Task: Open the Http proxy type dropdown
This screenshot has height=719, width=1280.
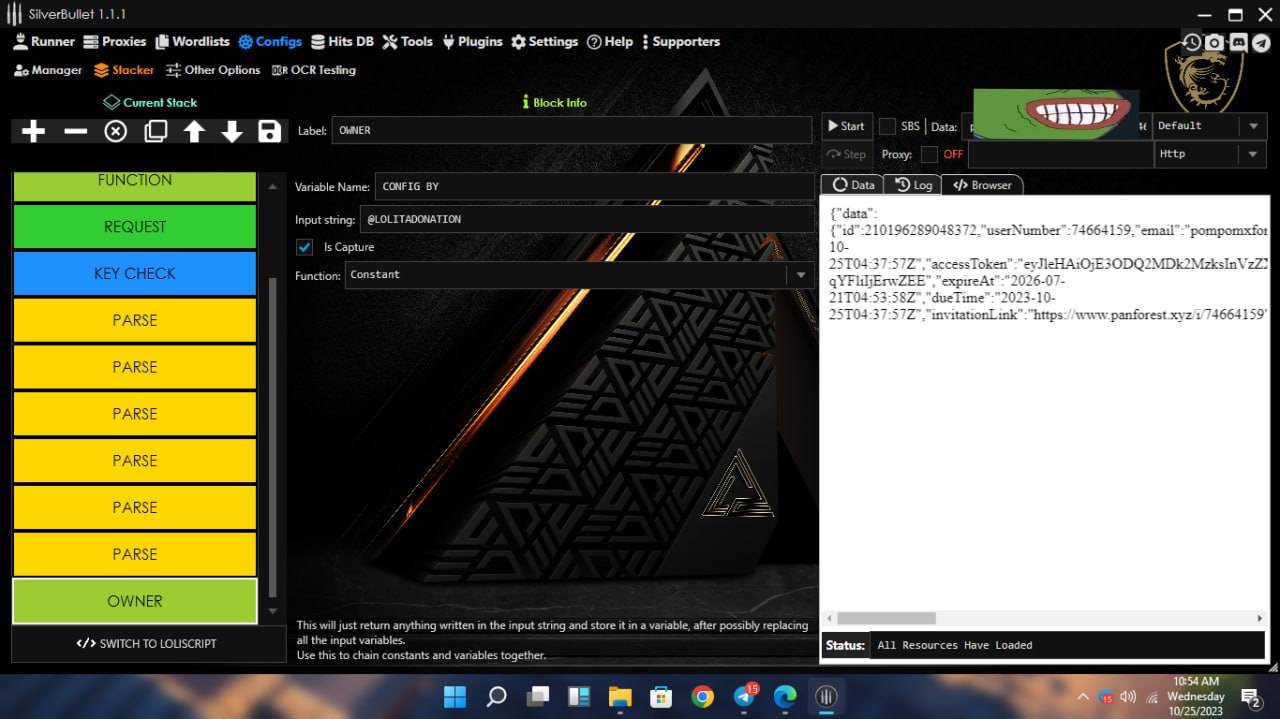Action: [x=1210, y=154]
